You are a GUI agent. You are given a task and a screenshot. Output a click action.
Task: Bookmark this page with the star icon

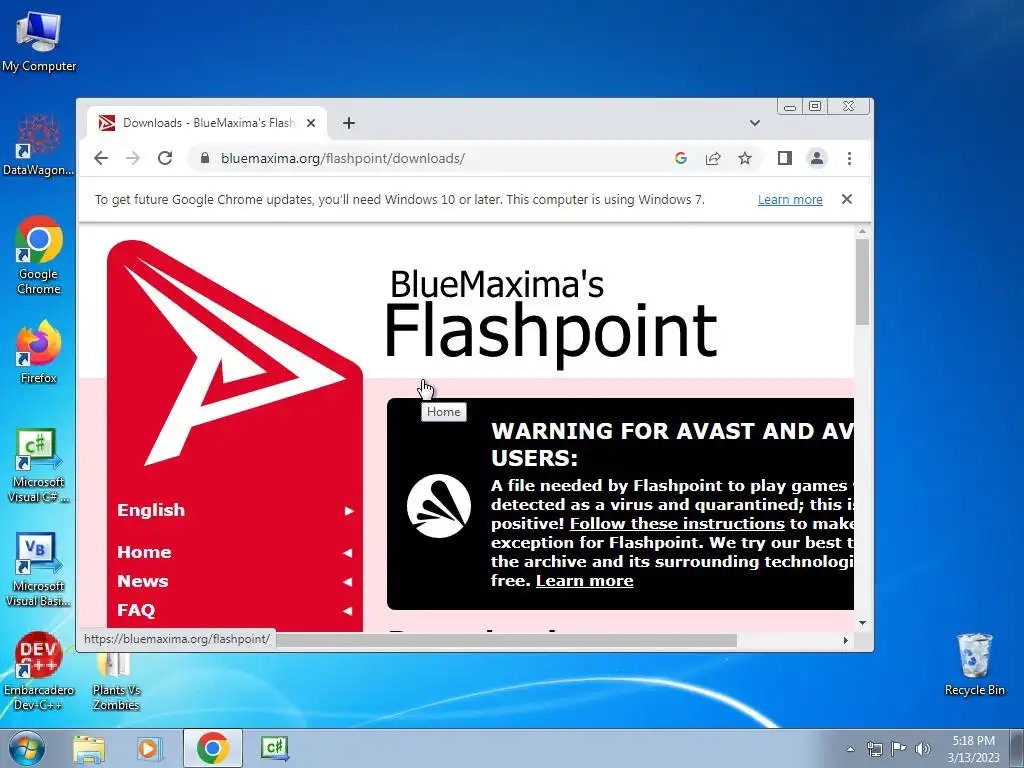tap(744, 158)
